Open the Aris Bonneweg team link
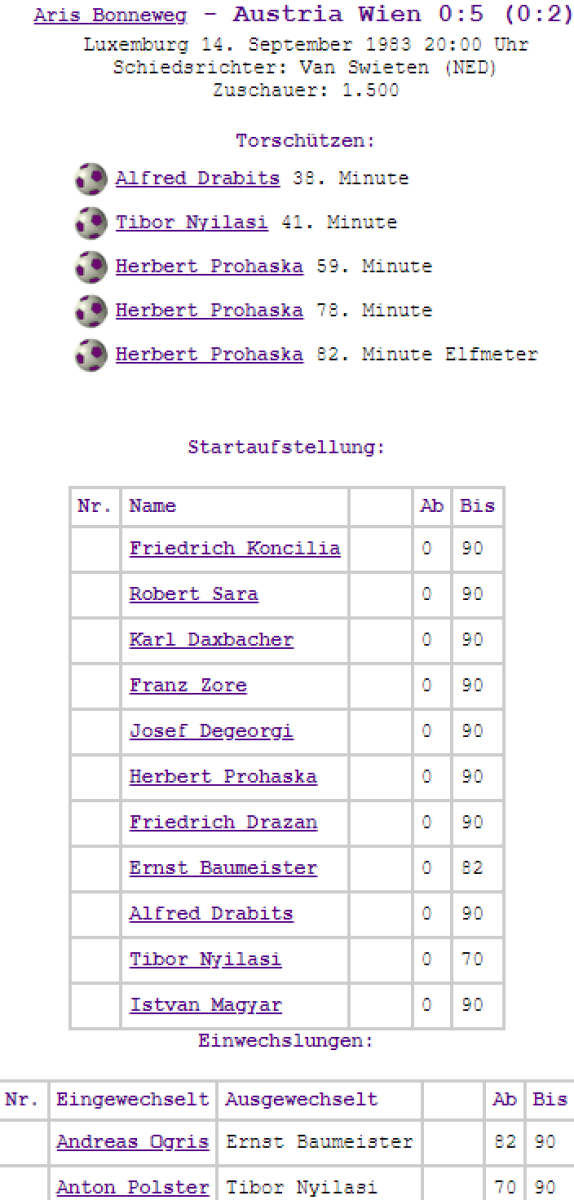Screen dimensions: 574x1200 (x=110, y=17)
